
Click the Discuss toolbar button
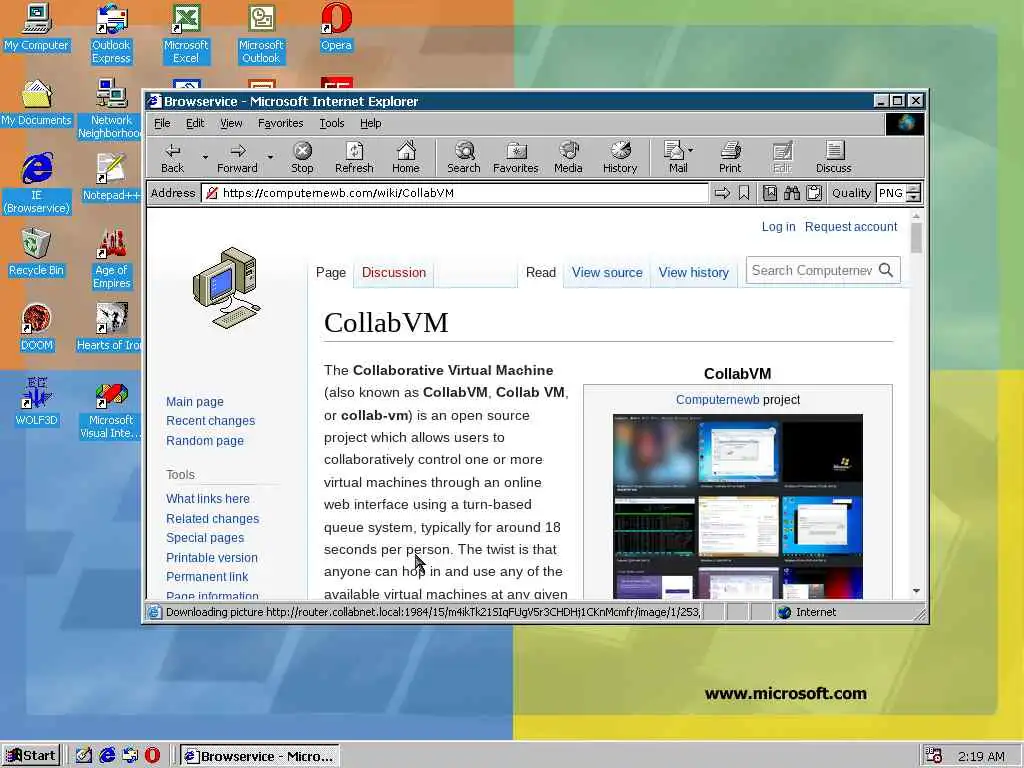click(x=833, y=157)
